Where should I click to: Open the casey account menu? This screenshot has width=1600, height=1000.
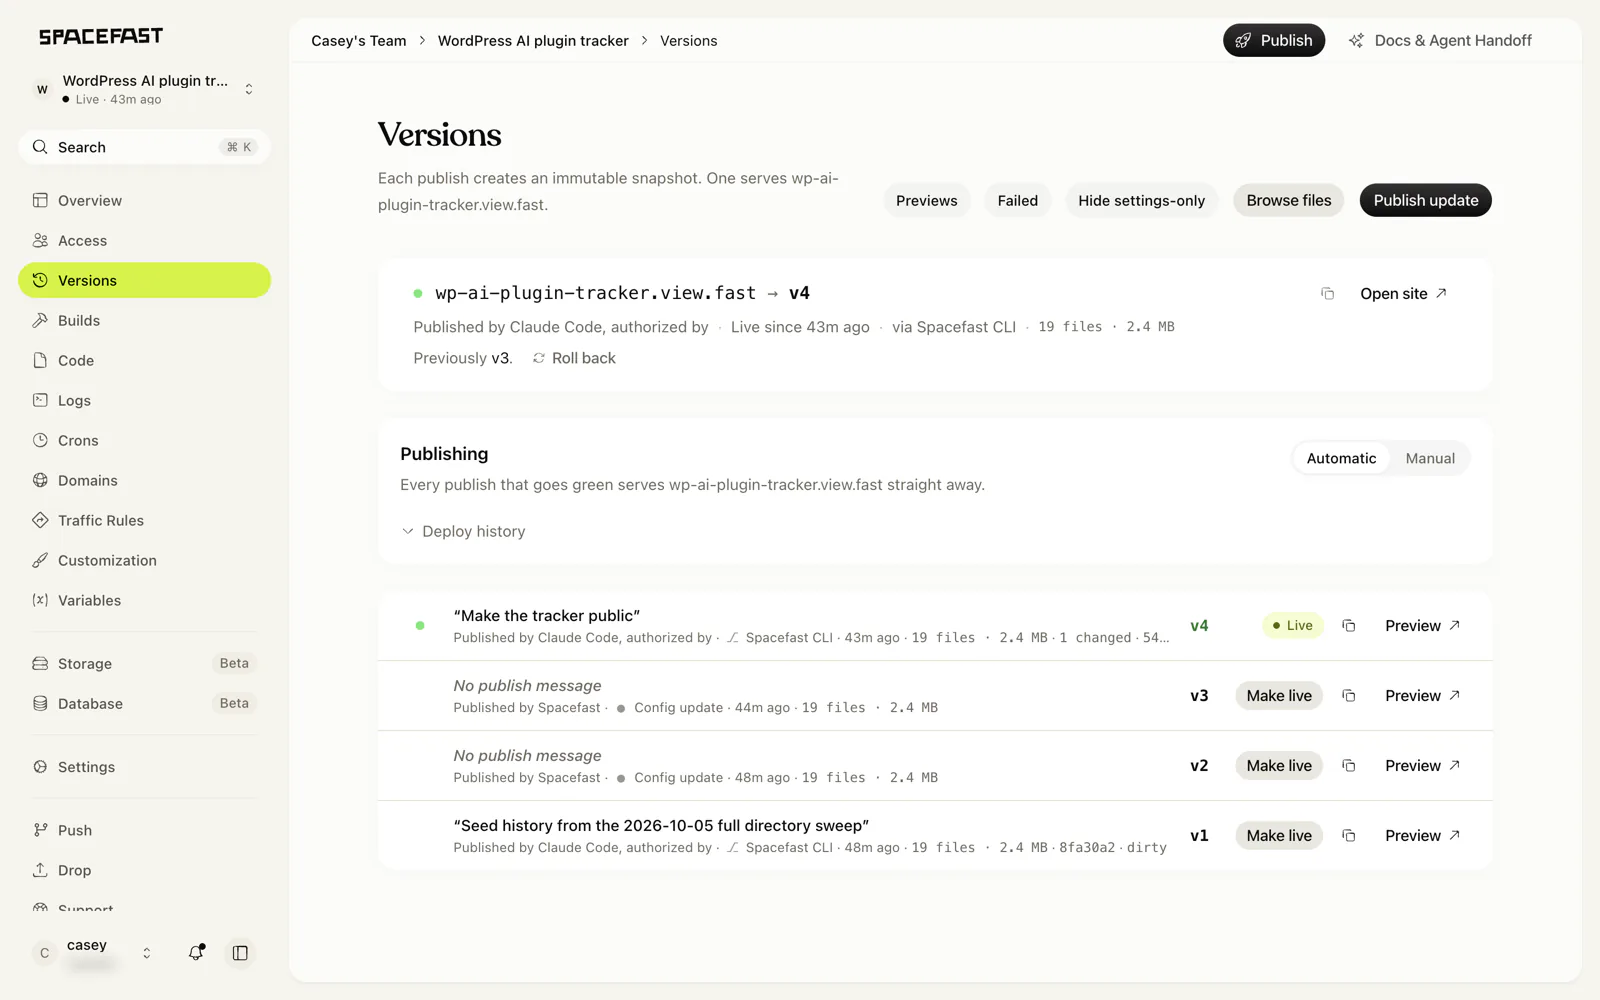(95, 953)
